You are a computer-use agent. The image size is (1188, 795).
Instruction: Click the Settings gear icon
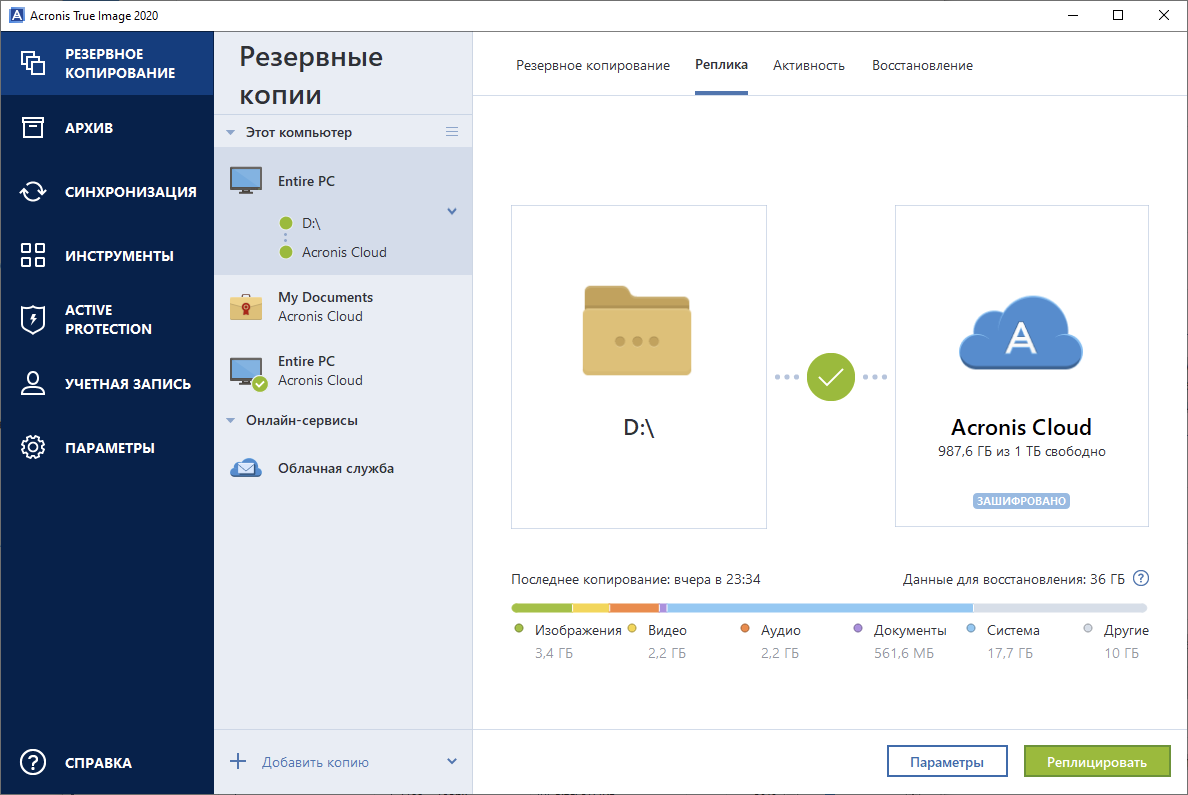(33, 447)
